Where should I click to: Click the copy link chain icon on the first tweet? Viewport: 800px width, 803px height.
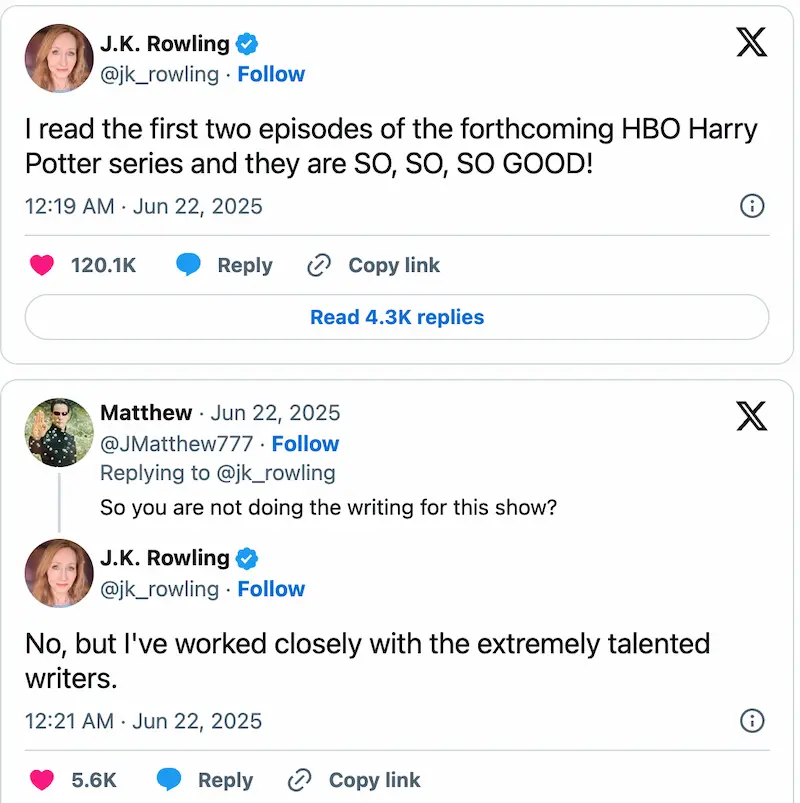coord(319,265)
